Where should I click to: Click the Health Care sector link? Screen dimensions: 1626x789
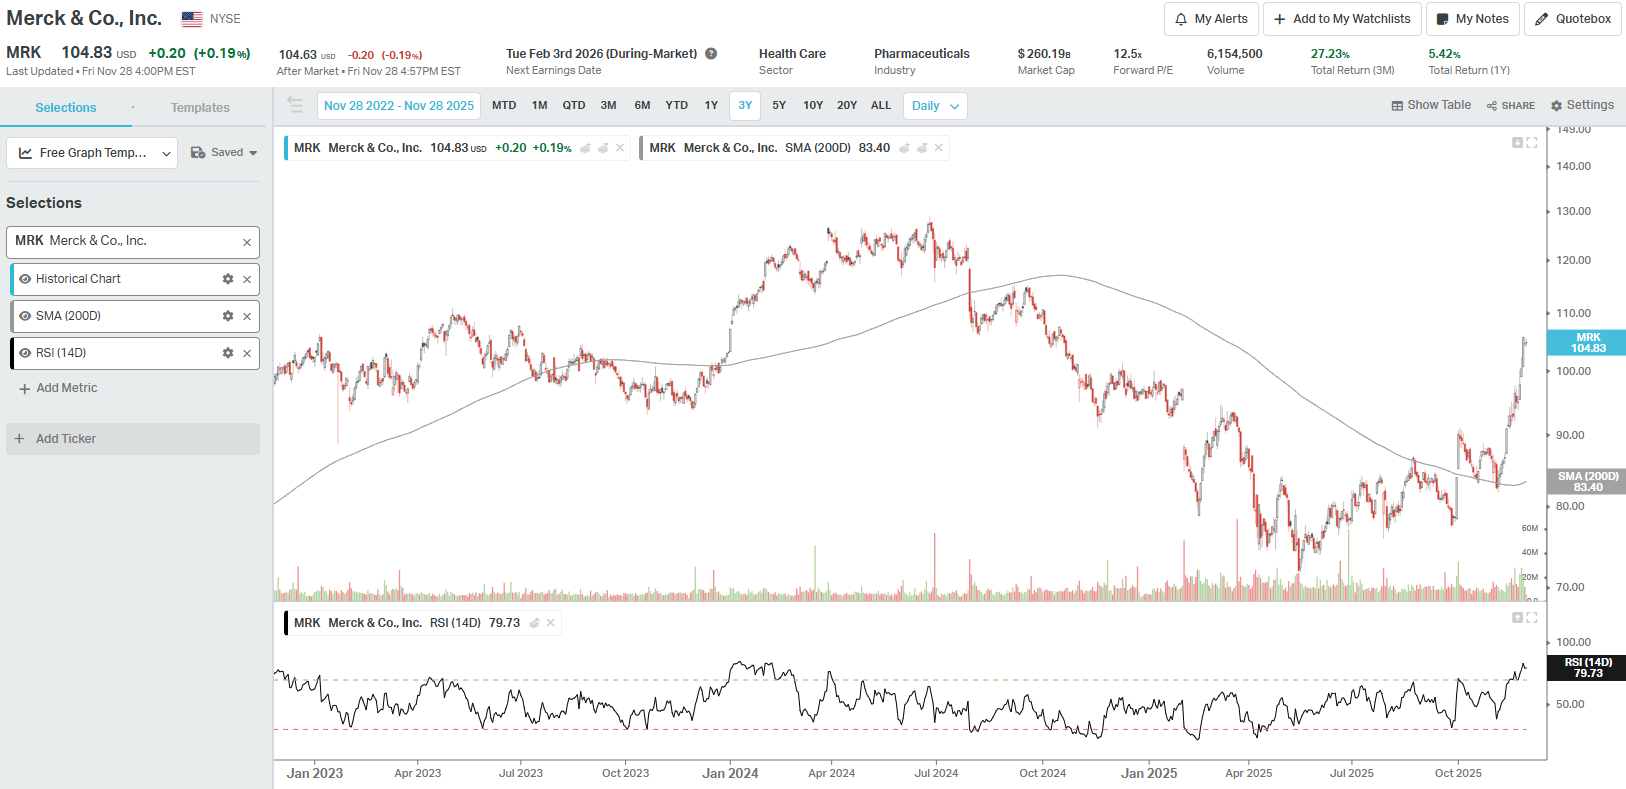click(792, 54)
